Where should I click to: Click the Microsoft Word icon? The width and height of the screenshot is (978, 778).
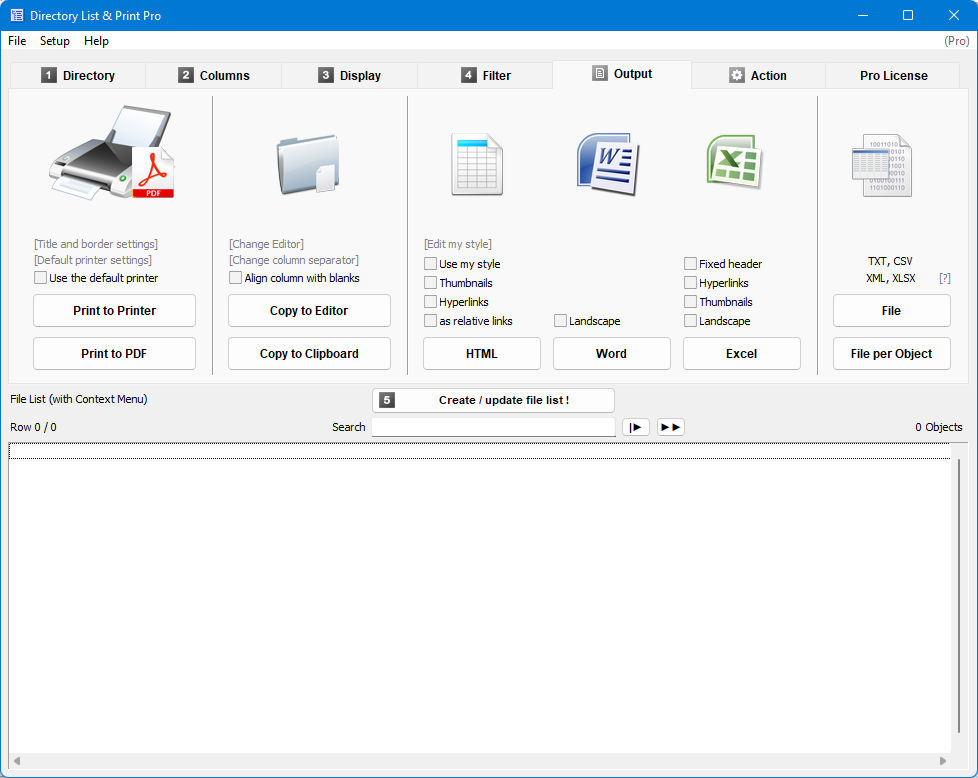tap(608, 163)
